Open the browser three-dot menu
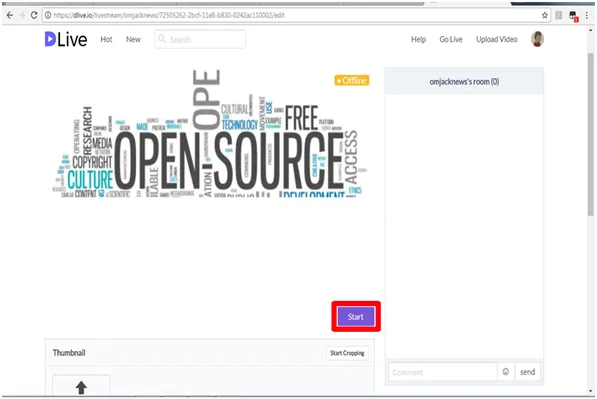Viewport: 597px width, 399px height. tap(587, 15)
